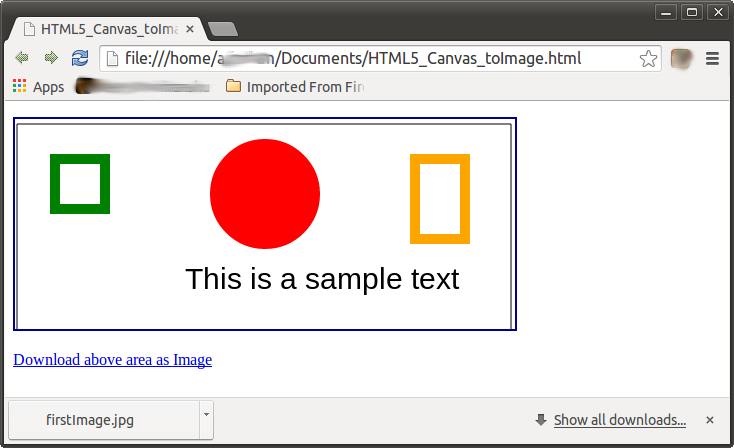Click the red circle on canvas

[x=265, y=194]
